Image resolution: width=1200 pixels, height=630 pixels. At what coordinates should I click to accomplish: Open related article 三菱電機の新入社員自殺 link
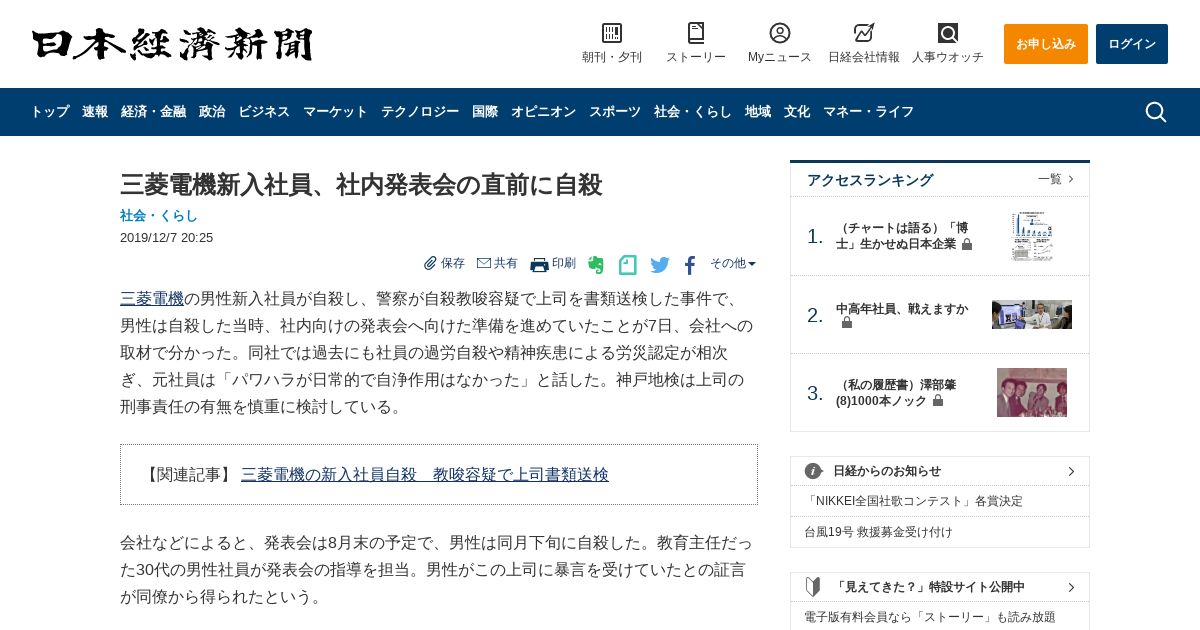(x=425, y=475)
